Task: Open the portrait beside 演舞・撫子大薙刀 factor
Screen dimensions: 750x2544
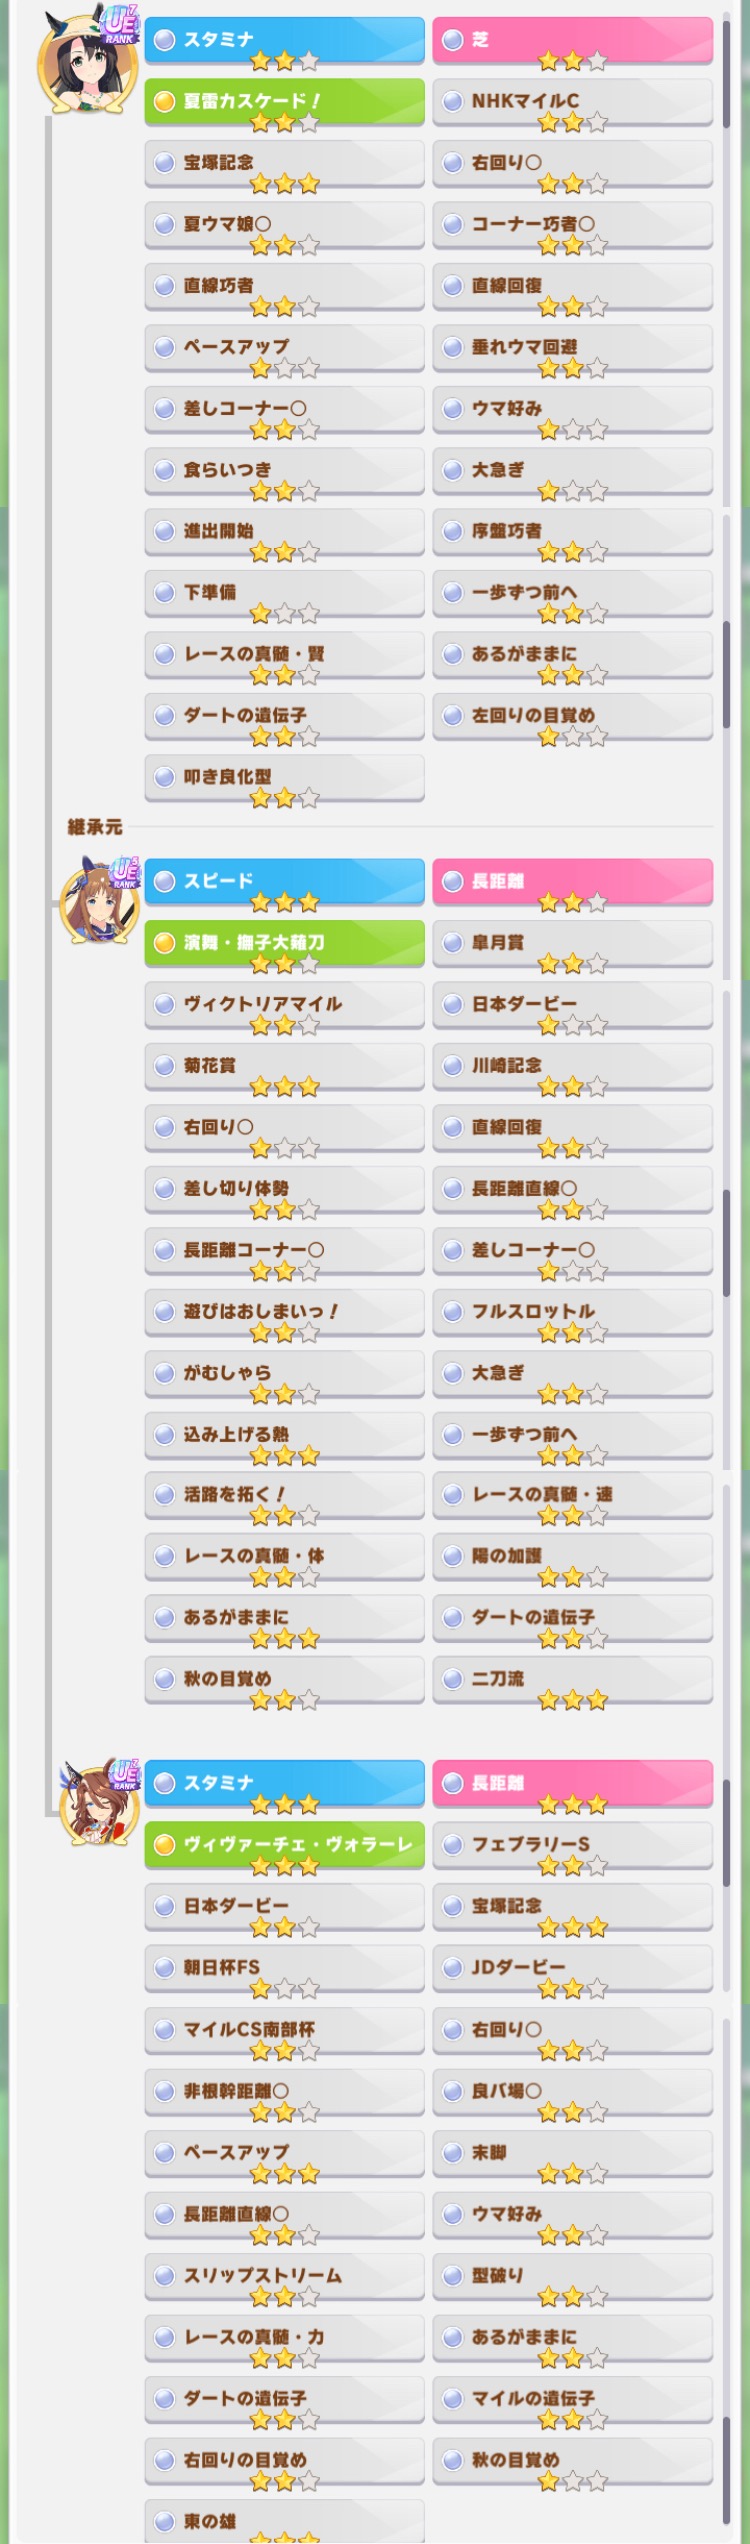Action: (x=99, y=900)
